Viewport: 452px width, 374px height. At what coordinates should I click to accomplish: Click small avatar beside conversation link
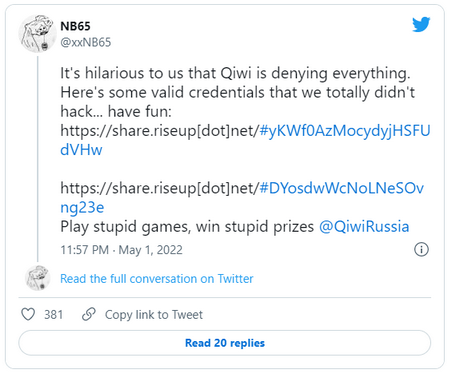pos(38,278)
